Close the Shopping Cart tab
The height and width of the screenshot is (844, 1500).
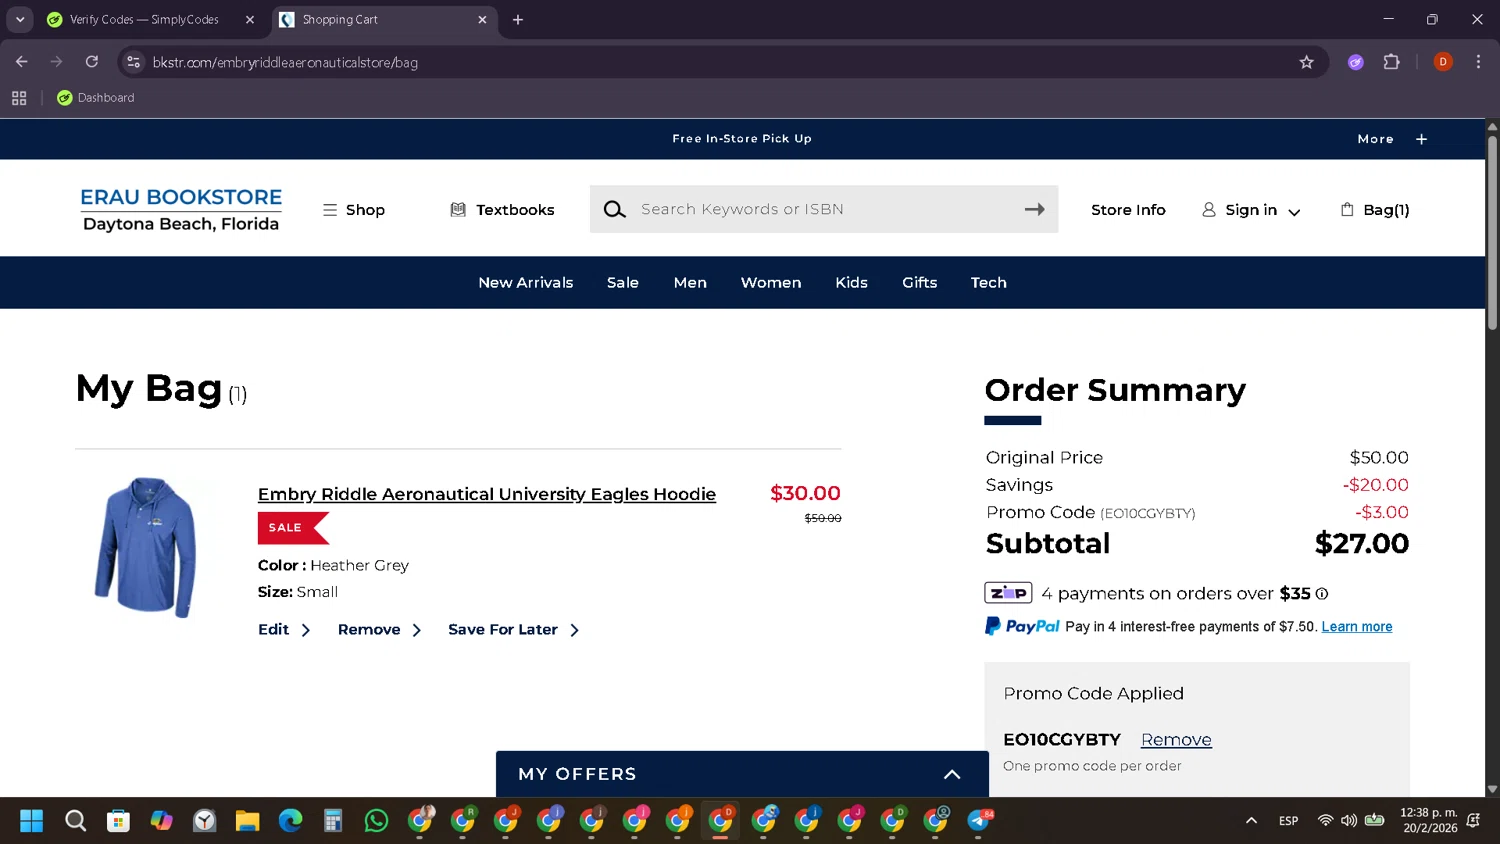482,20
